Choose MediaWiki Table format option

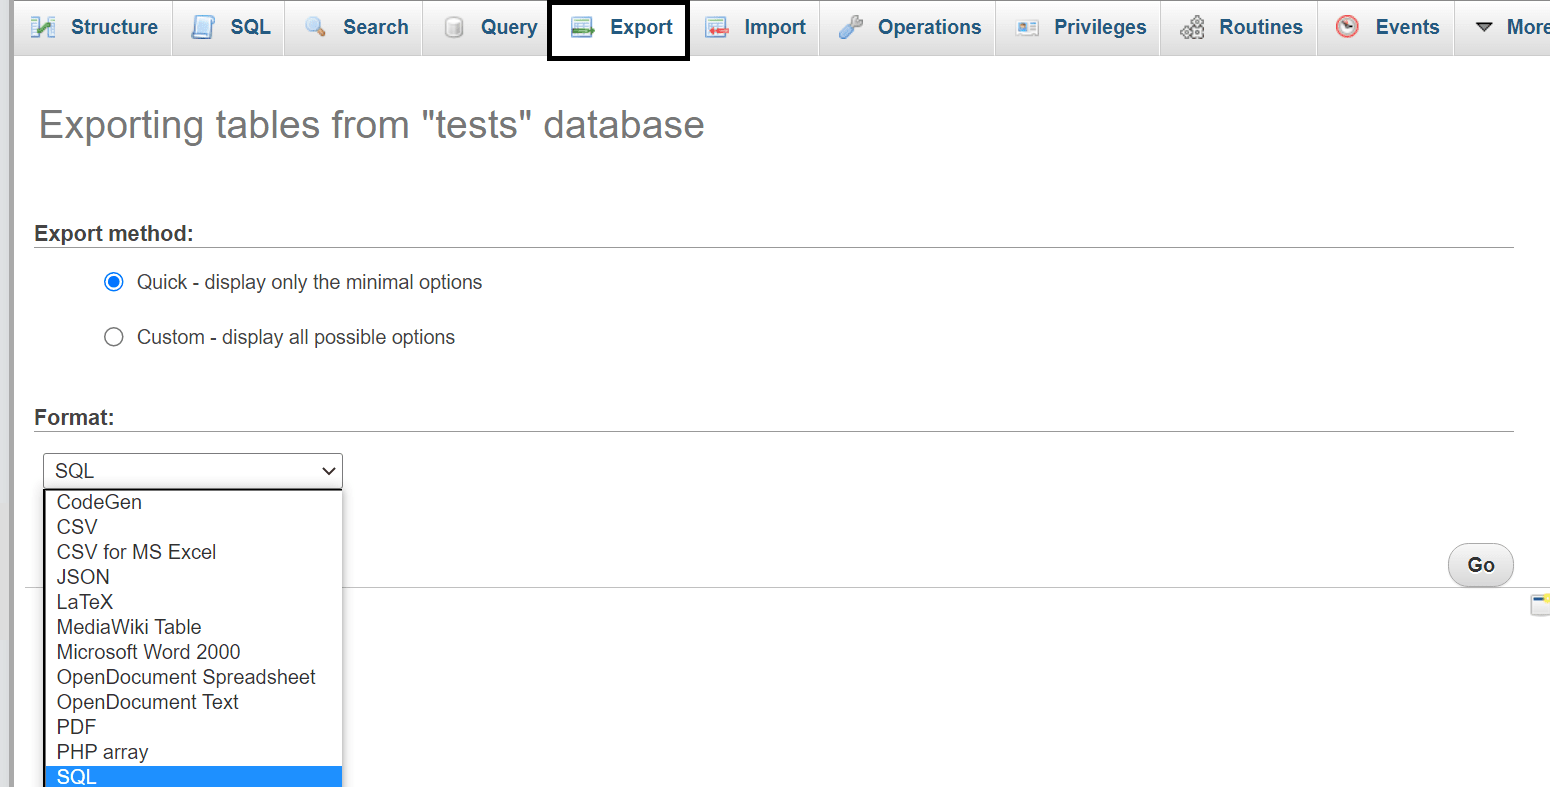pyautogui.click(x=193, y=627)
